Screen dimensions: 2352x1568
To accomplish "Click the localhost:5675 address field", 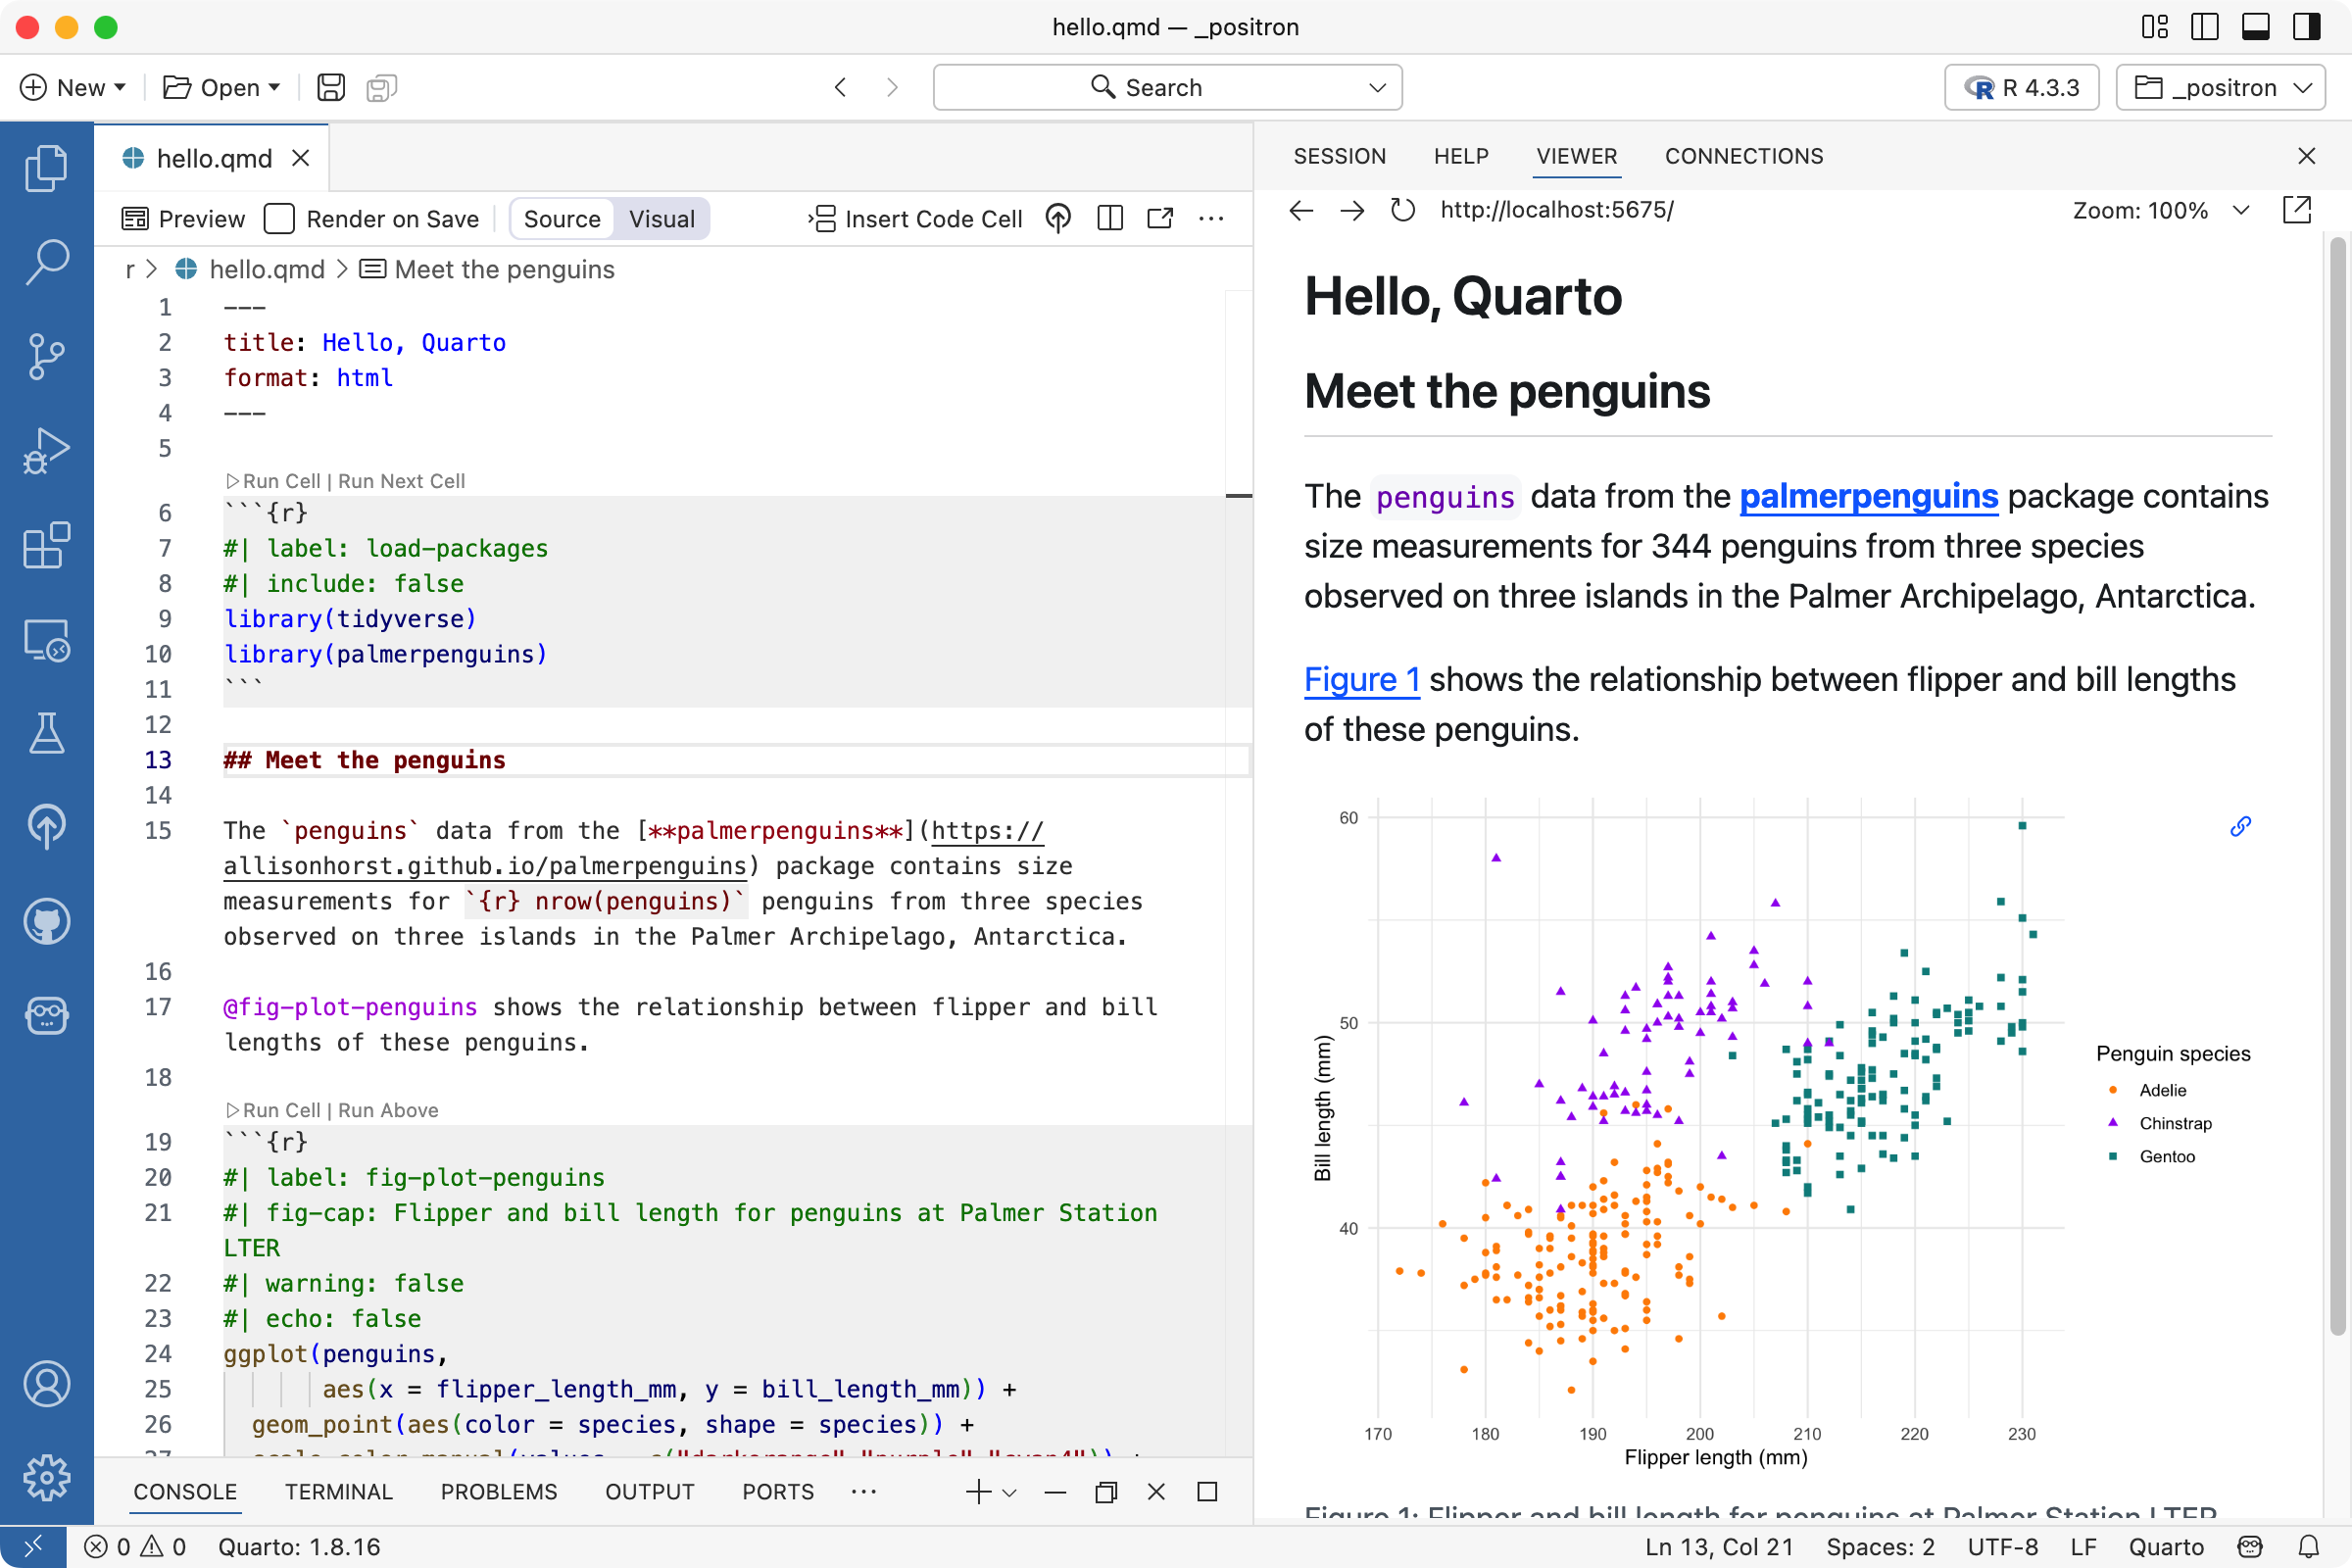I will coord(1557,210).
